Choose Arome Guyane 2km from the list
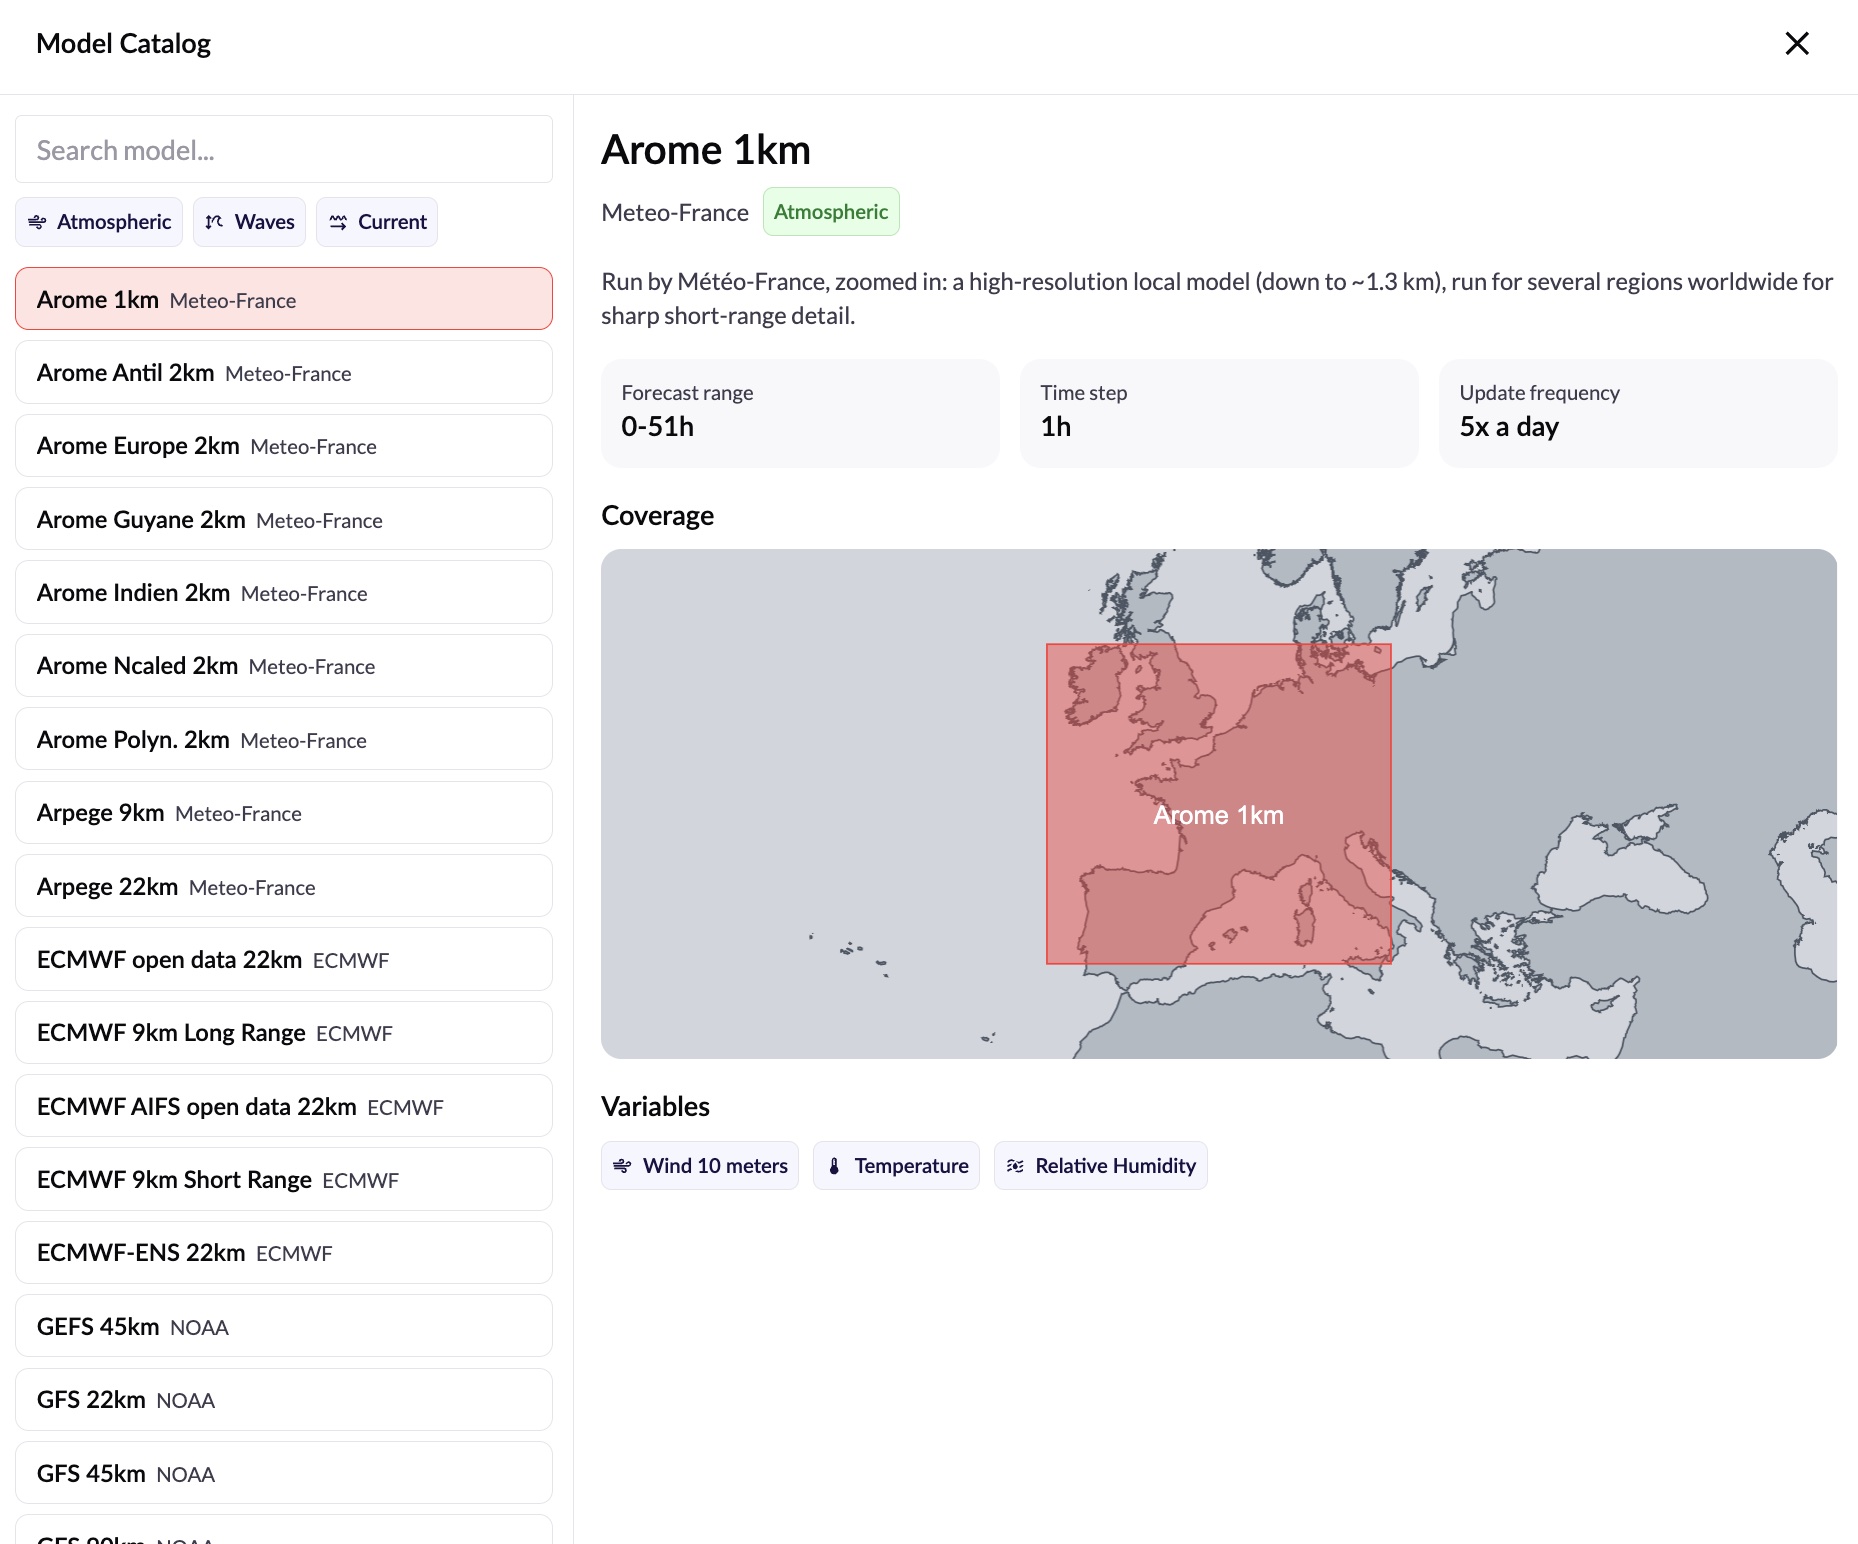This screenshot has width=1858, height=1544. 284,519
